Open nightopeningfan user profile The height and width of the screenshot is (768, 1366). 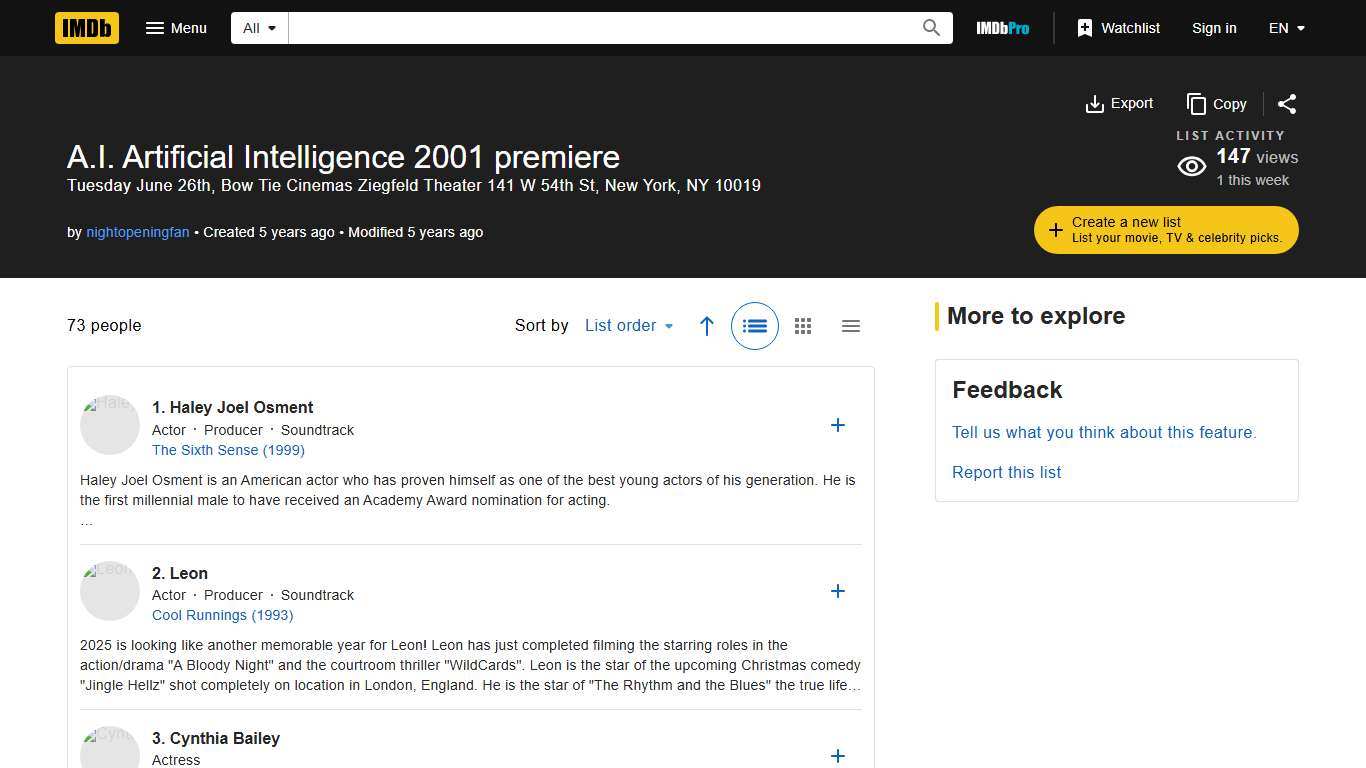coord(138,232)
